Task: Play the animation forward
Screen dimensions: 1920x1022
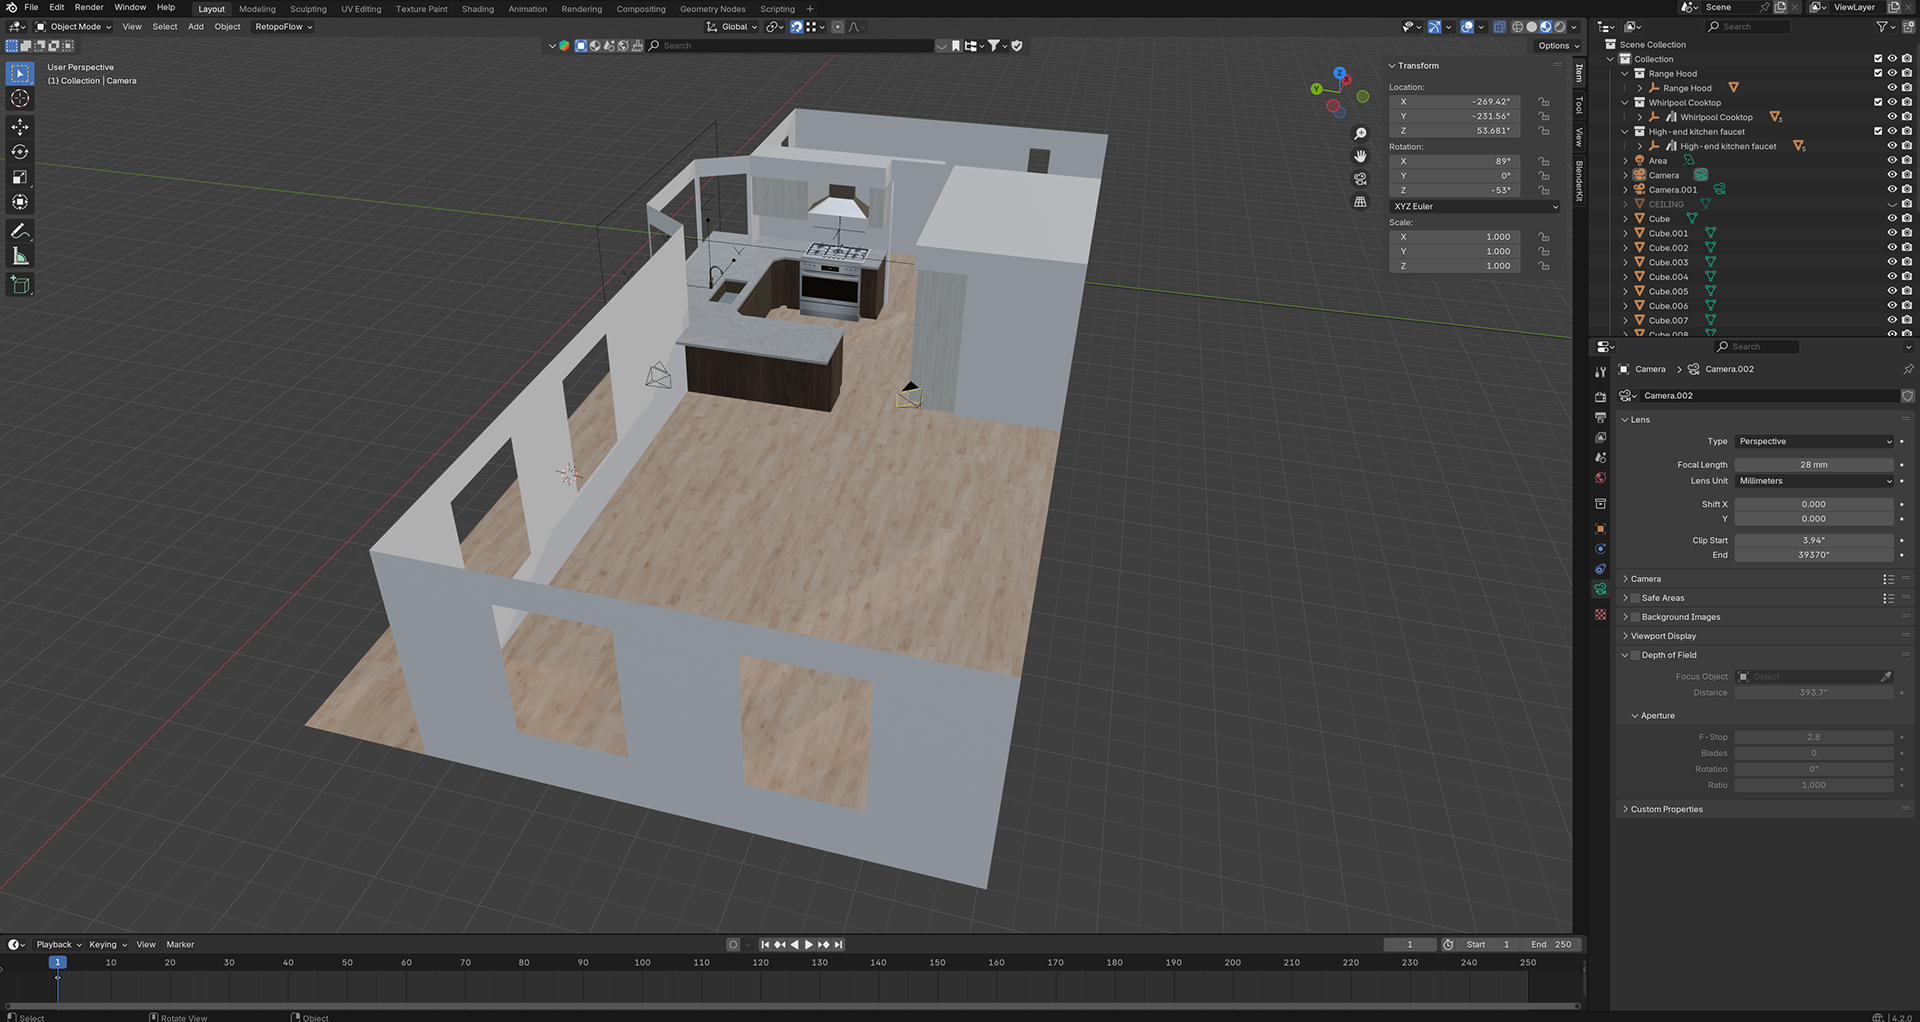Action: [809, 945]
